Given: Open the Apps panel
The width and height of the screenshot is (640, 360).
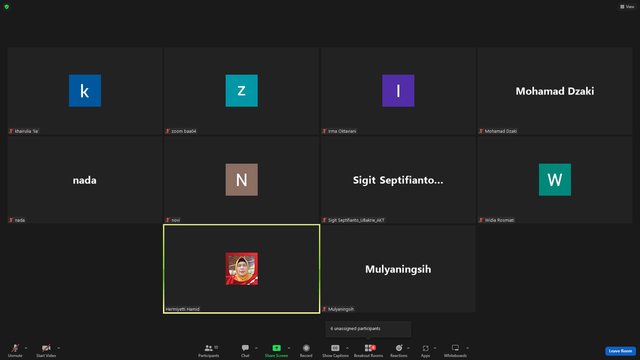Looking at the screenshot, I should click(x=425, y=350).
